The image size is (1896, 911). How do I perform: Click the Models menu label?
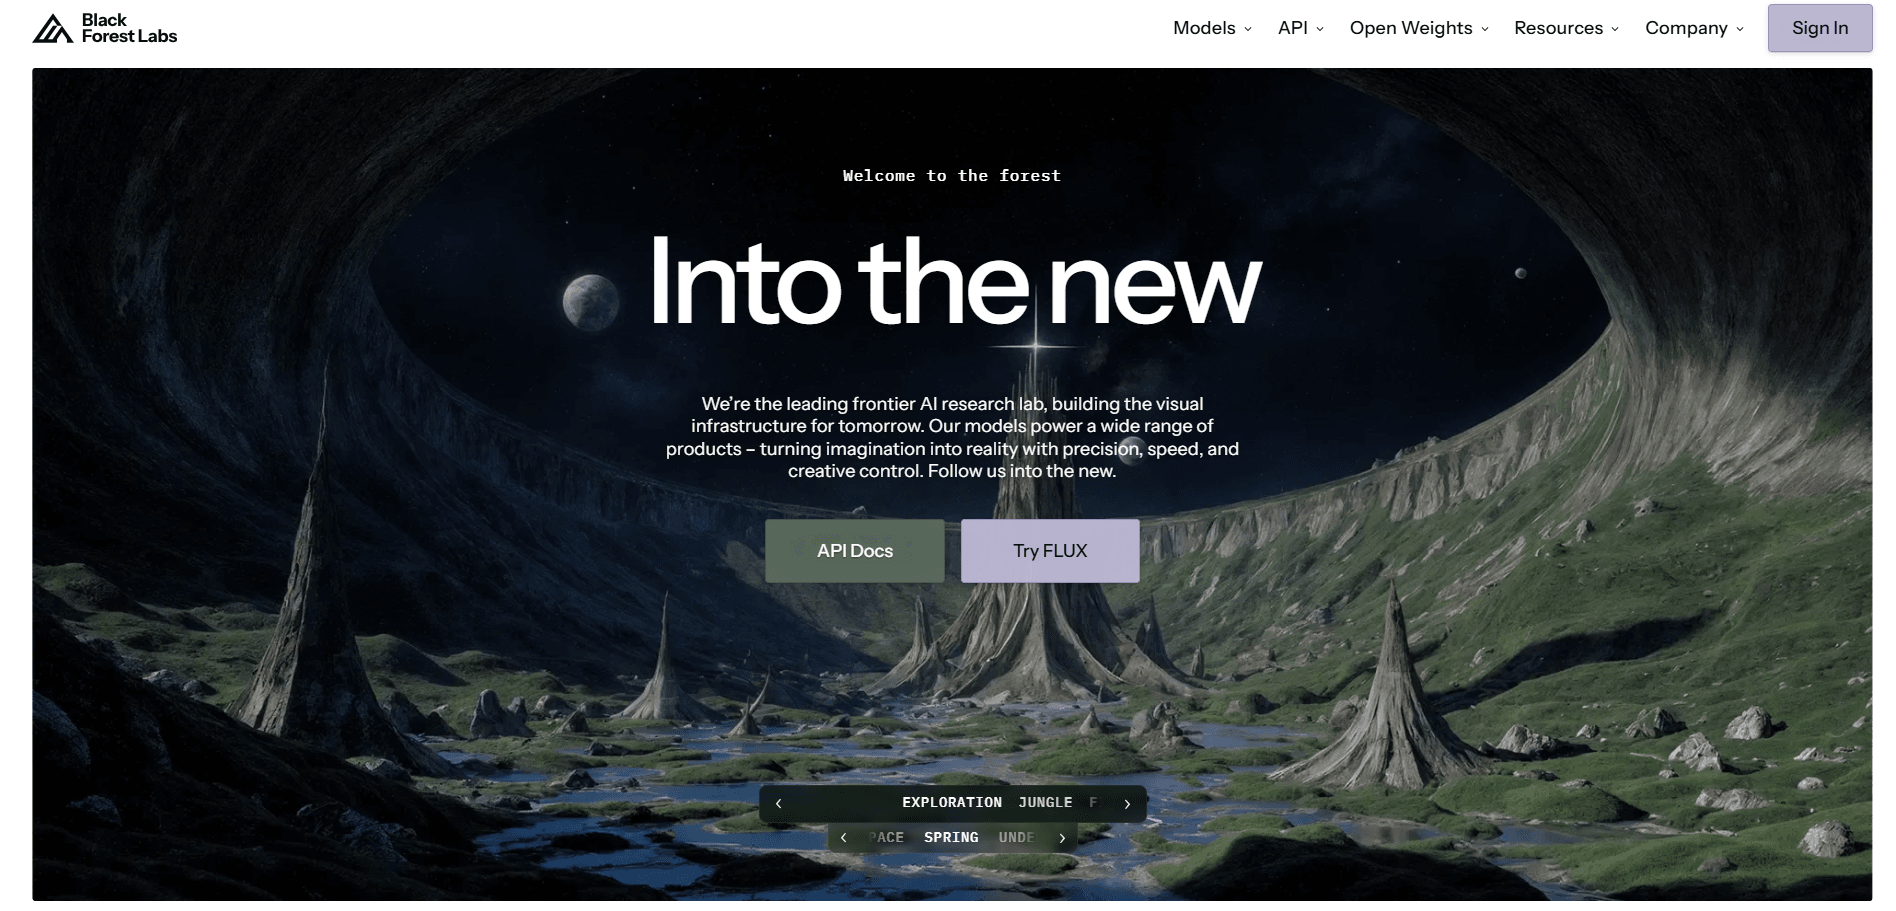point(1204,28)
